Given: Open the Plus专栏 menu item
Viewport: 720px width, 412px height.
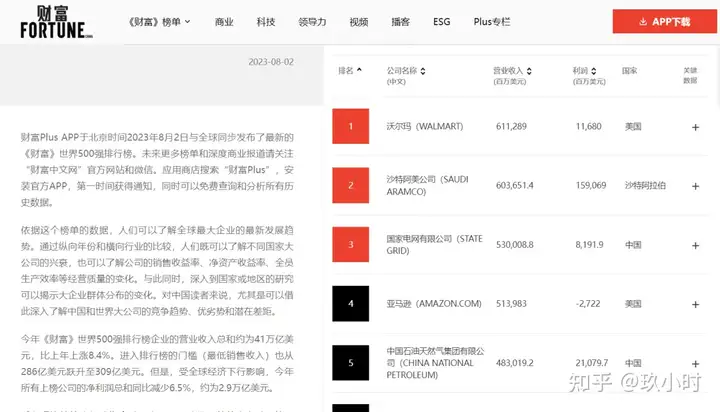Looking at the screenshot, I should click(492, 22).
